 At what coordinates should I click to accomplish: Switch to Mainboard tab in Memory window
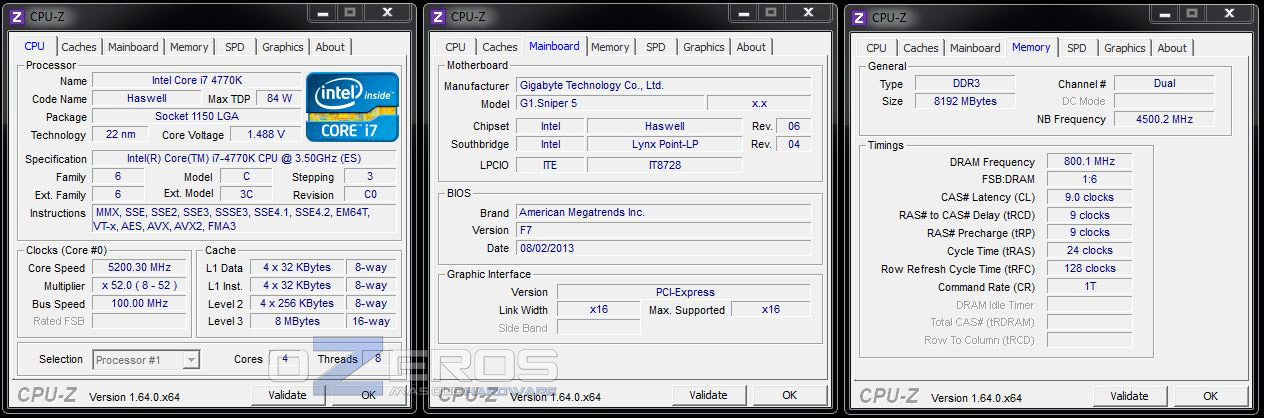pyautogui.click(x=975, y=48)
